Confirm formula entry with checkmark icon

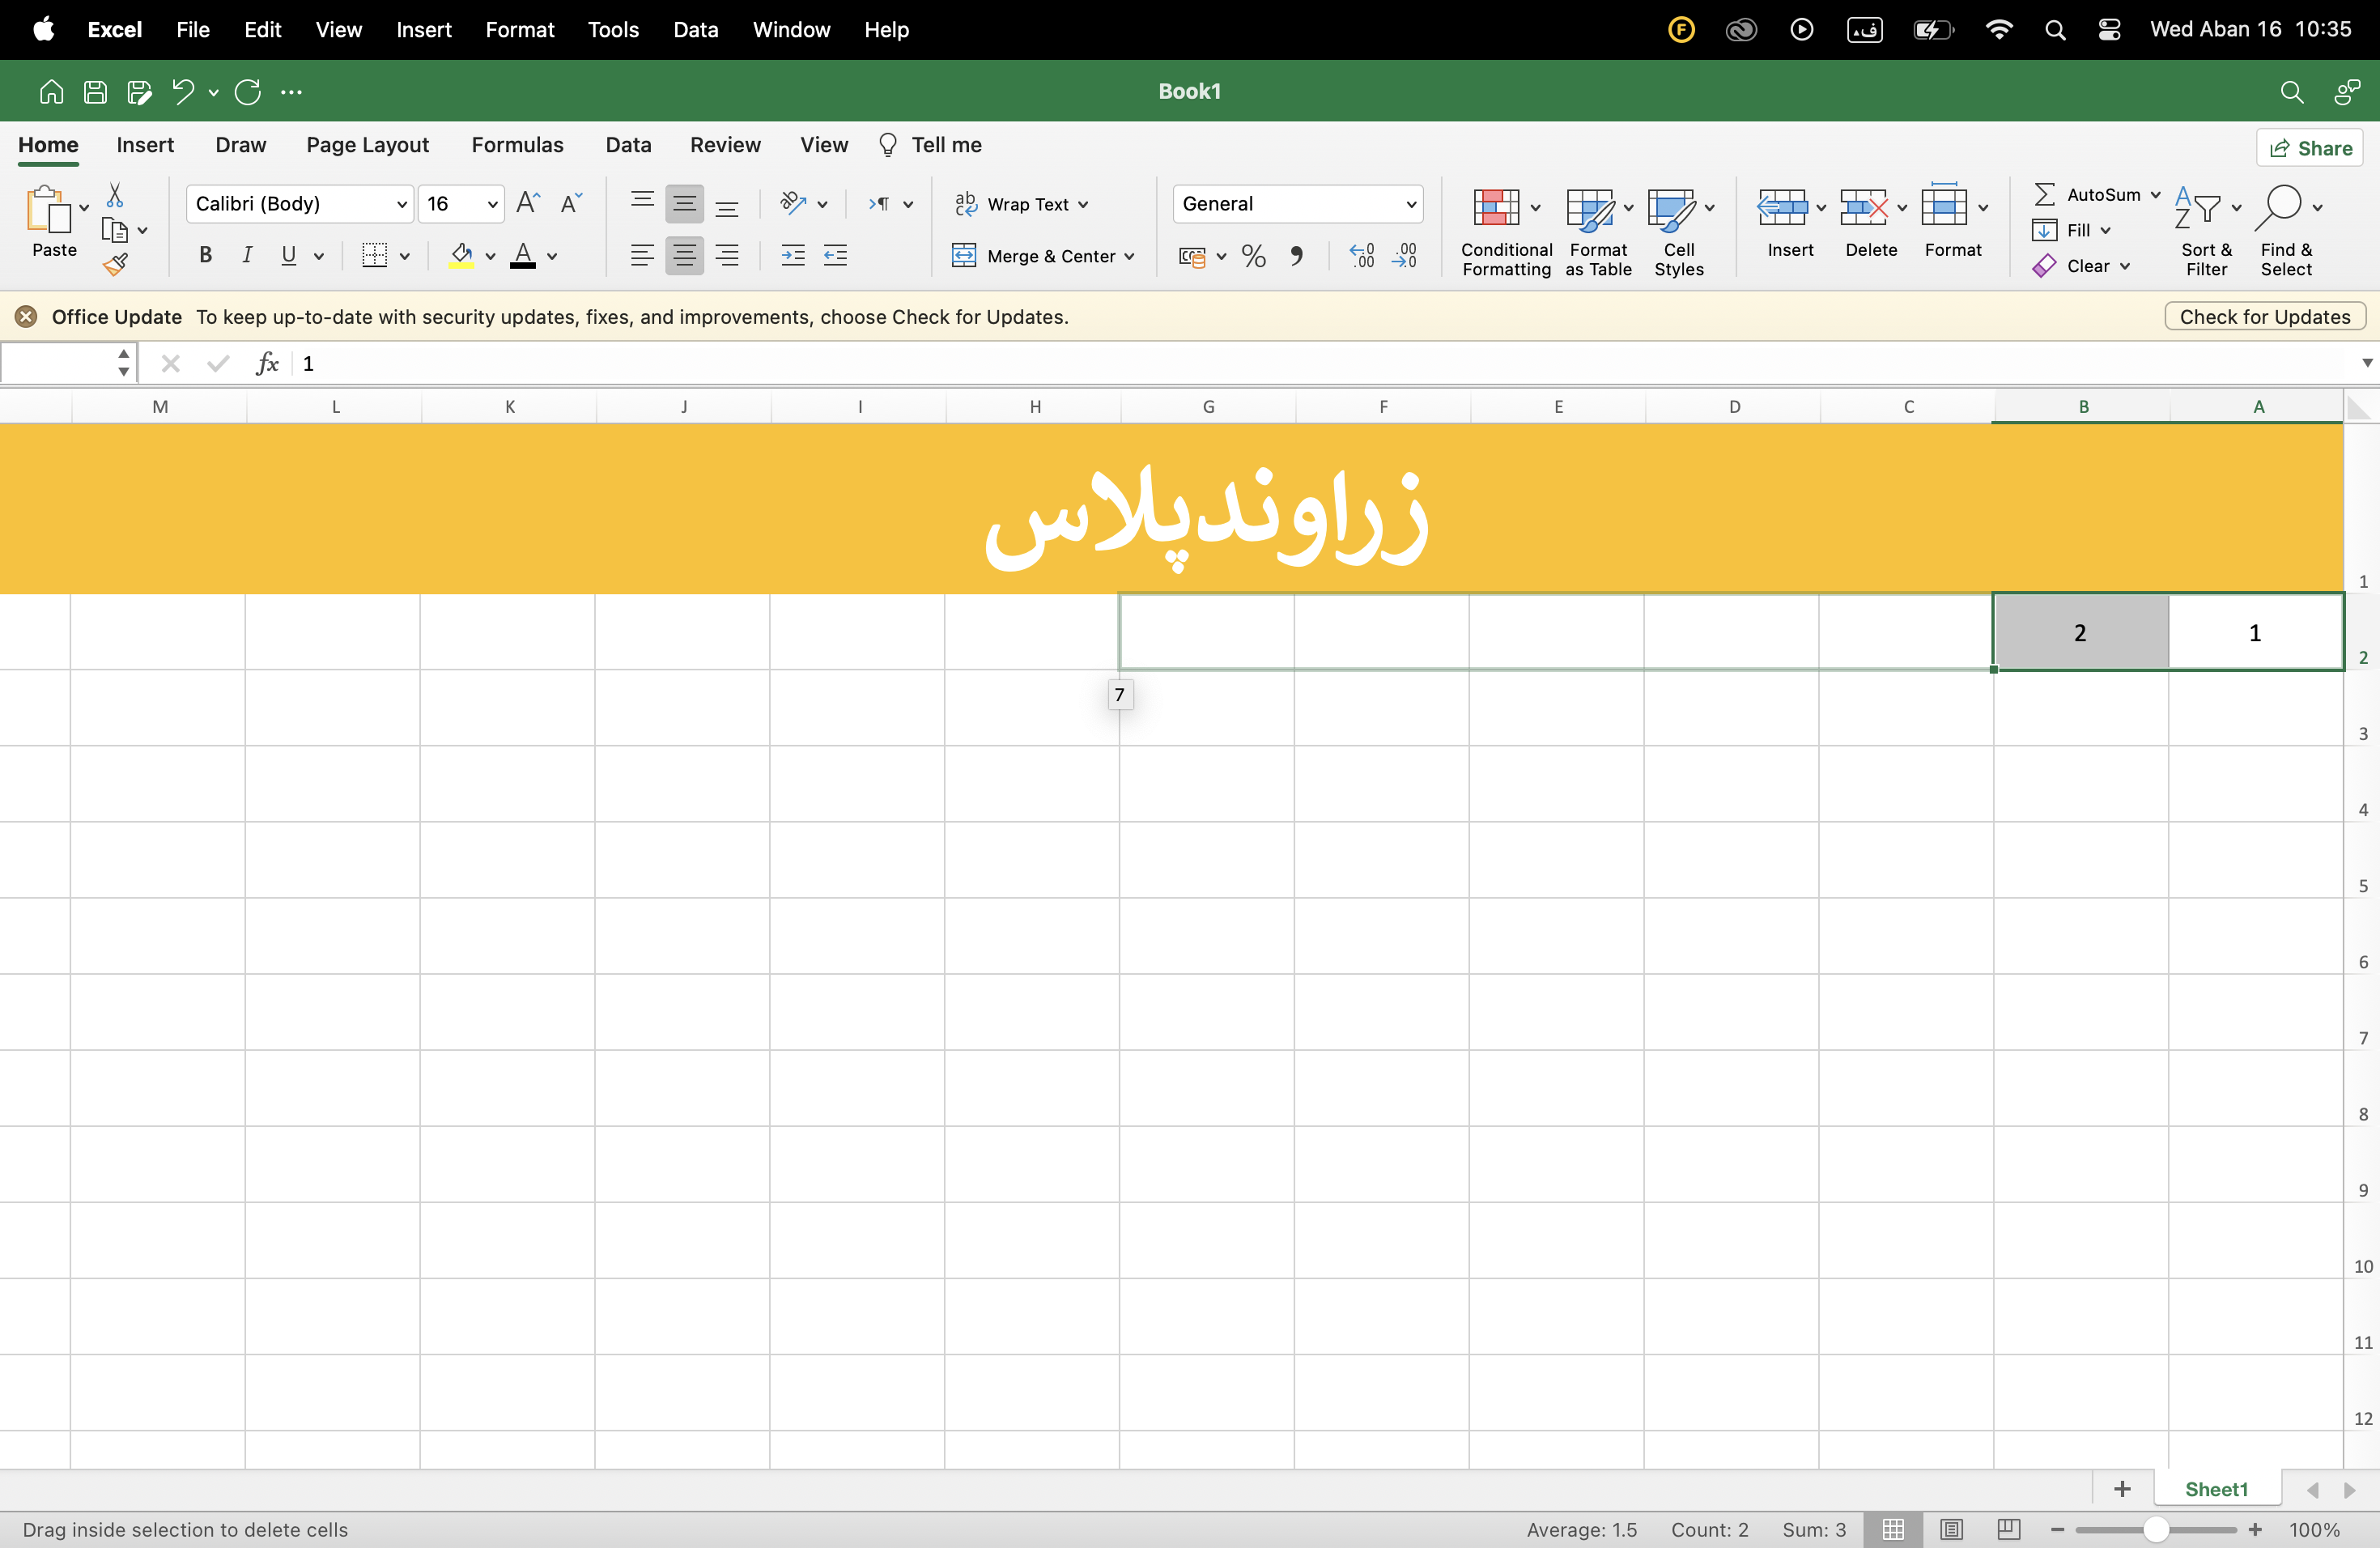pos(218,363)
